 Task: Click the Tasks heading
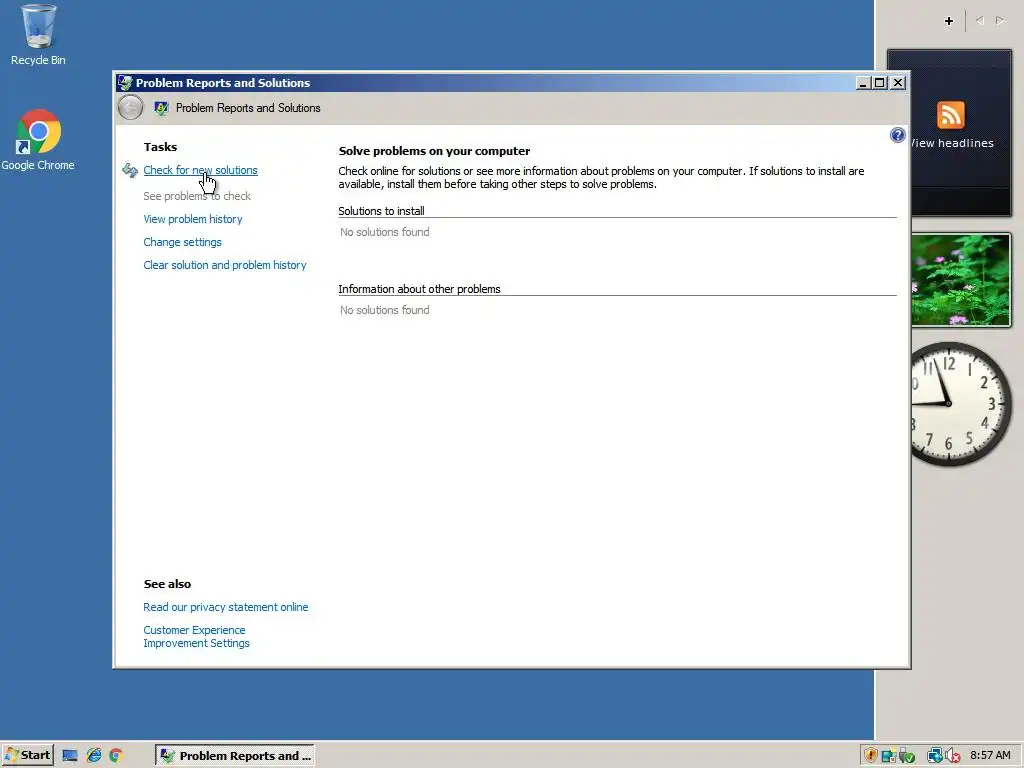tap(160, 147)
